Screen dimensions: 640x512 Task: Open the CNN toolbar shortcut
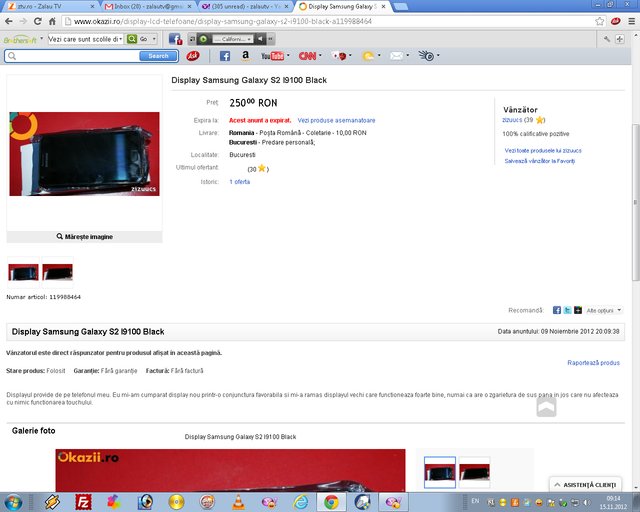point(308,56)
